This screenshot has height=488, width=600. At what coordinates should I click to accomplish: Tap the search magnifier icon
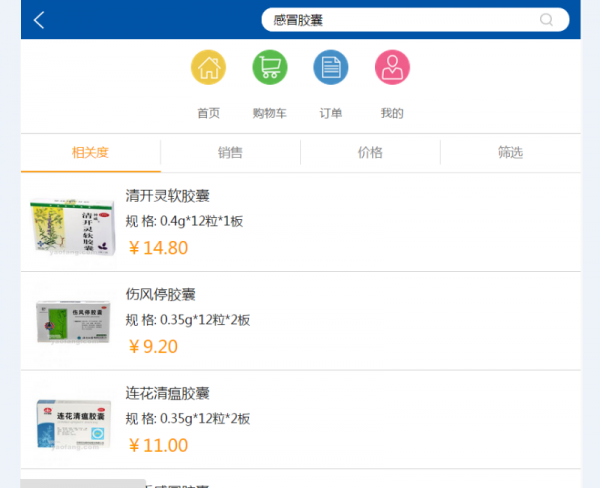pyautogui.click(x=546, y=20)
